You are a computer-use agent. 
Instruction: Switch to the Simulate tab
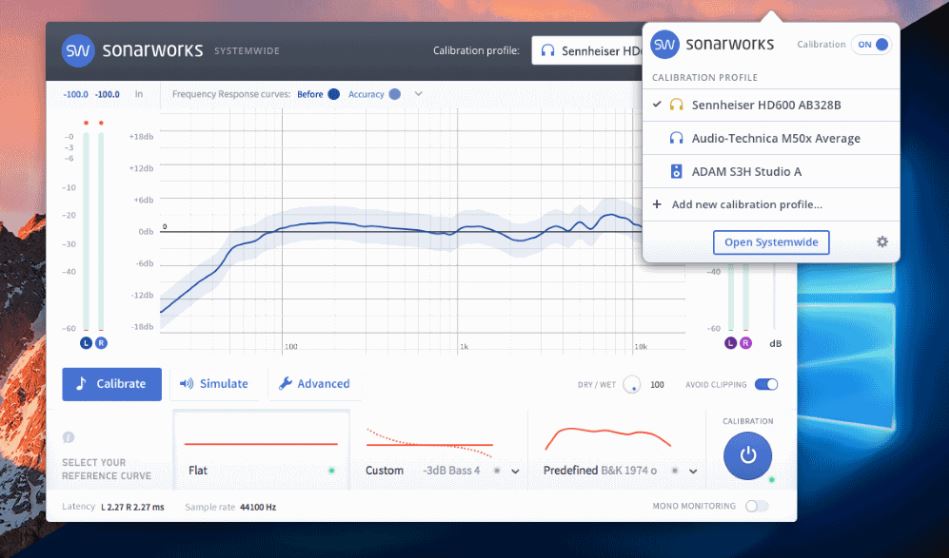coord(214,384)
